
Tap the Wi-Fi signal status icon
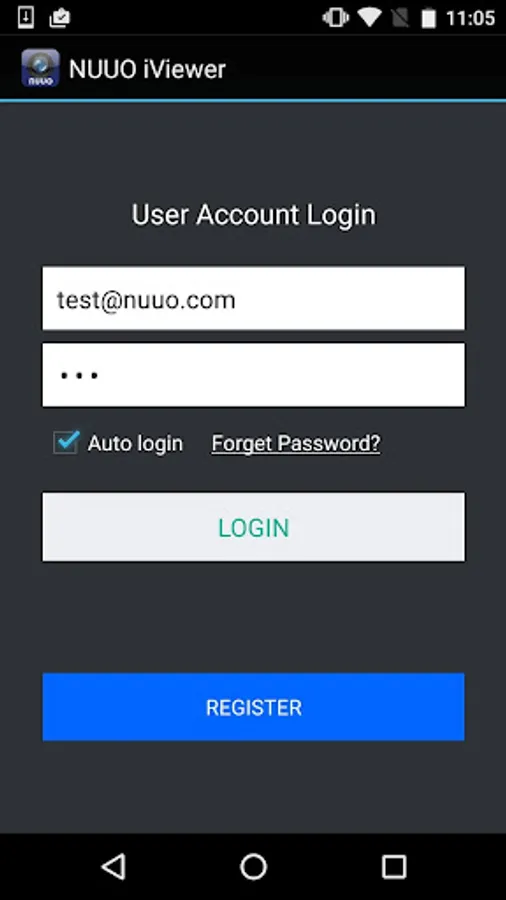[370, 18]
